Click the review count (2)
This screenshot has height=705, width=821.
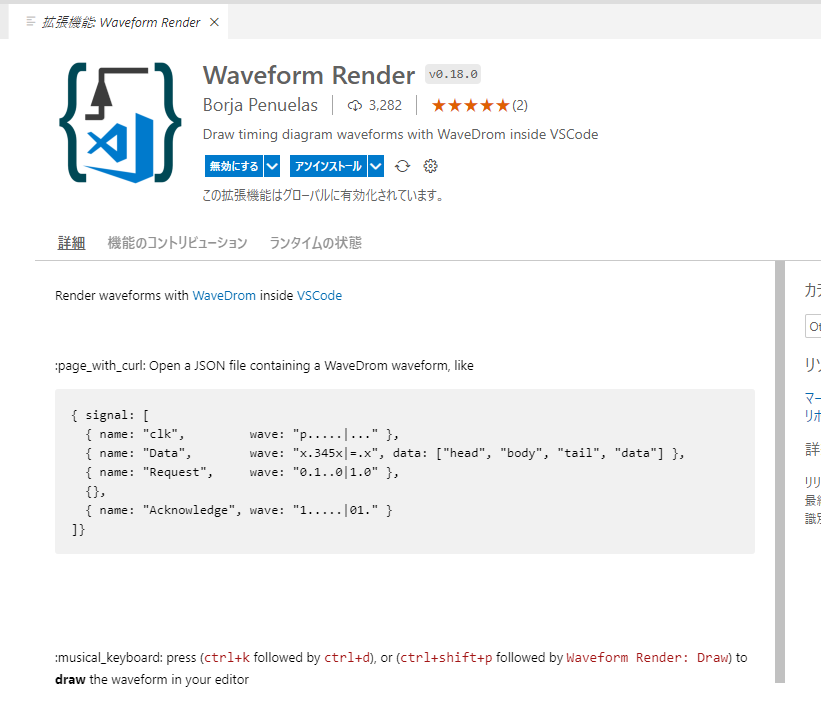click(x=520, y=105)
